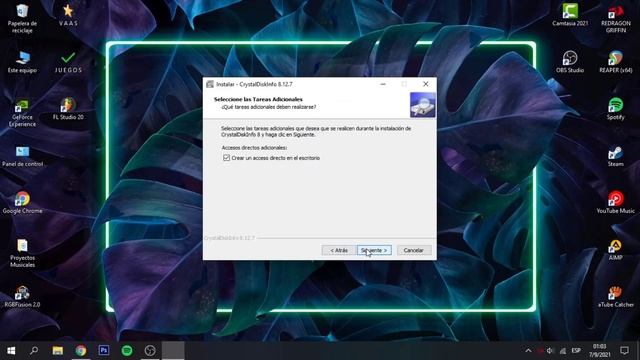Screen dimensions: 640x360
Task: Launch aTube Catcher desktop shortcut
Action: pyautogui.click(x=616, y=297)
